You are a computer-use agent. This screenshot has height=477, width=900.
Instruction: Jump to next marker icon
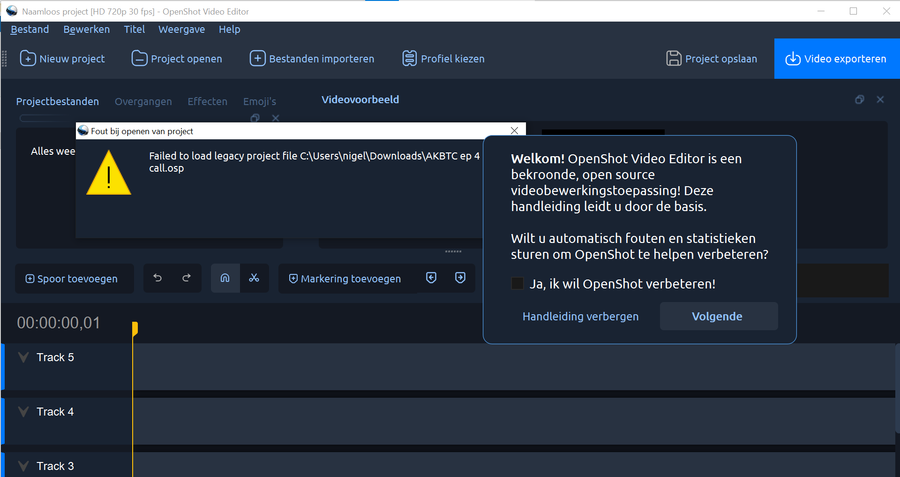(x=460, y=278)
